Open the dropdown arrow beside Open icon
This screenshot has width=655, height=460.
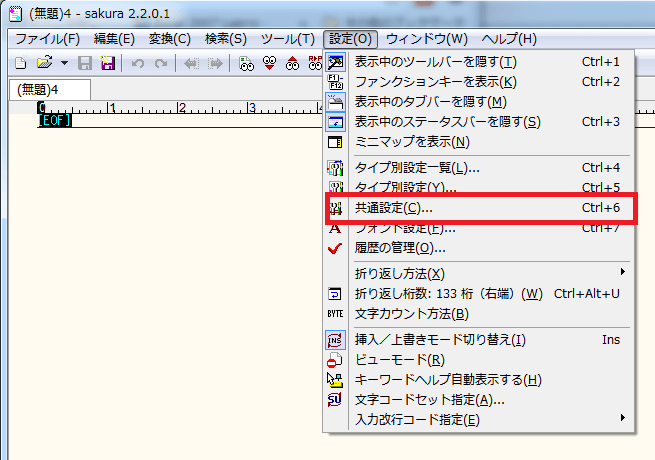63,63
